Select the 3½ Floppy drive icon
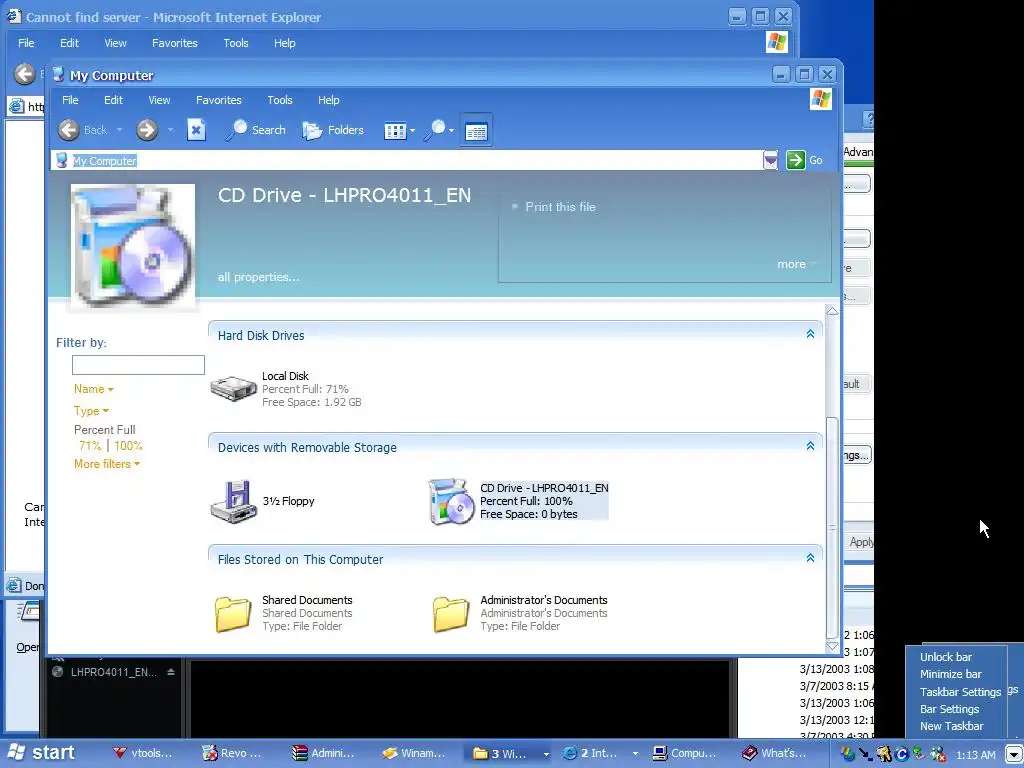Image resolution: width=1024 pixels, height=768 pixels. pyautogui.click(x=233, y=501)
